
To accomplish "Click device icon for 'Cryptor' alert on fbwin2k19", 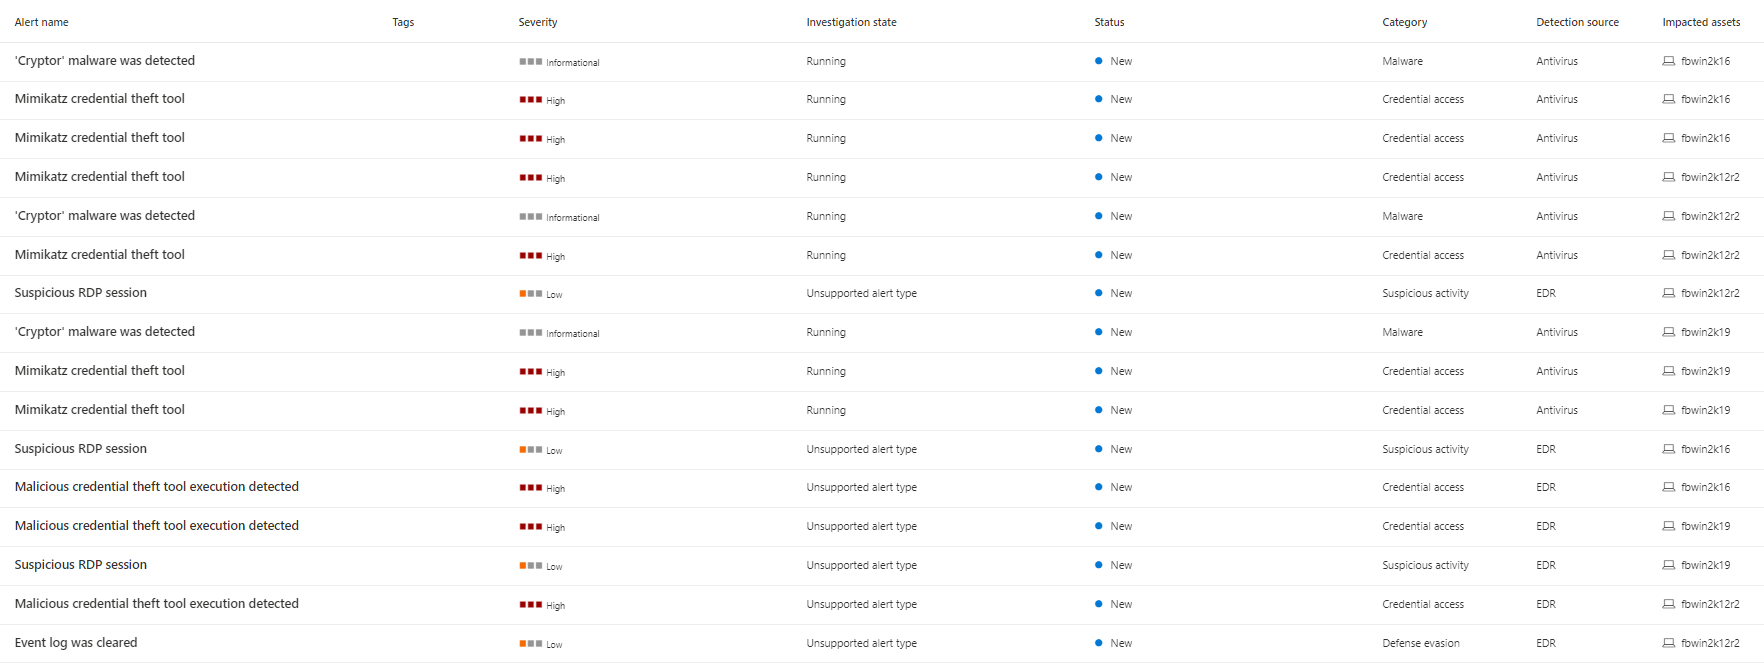I will coord(1669,332).
